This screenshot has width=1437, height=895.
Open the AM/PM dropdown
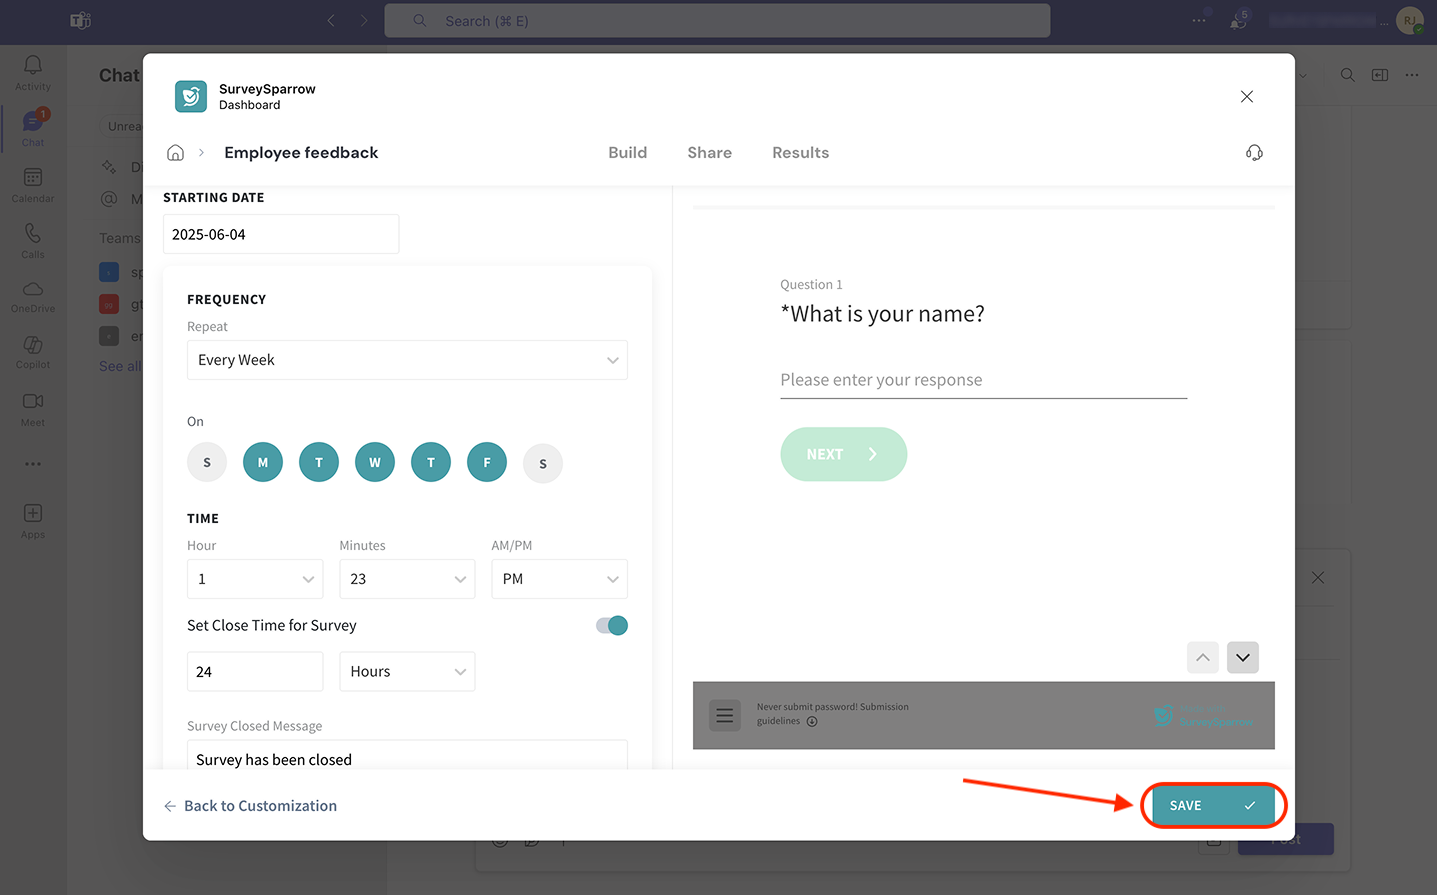(x=559, y=579)
